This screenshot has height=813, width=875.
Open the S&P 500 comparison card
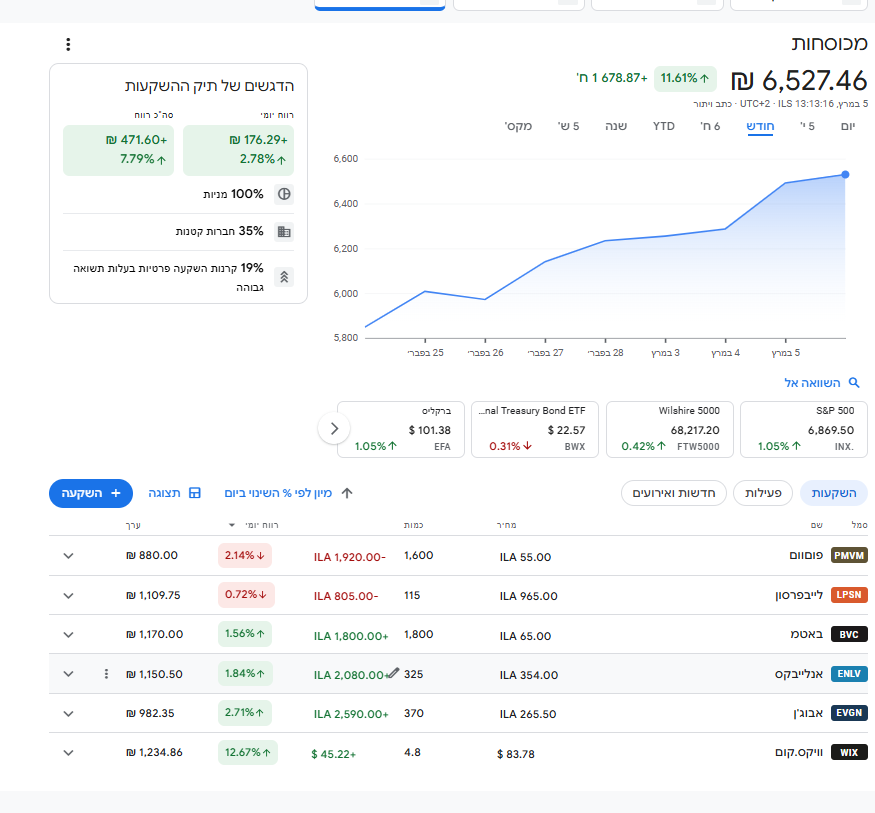pos(803,430)
